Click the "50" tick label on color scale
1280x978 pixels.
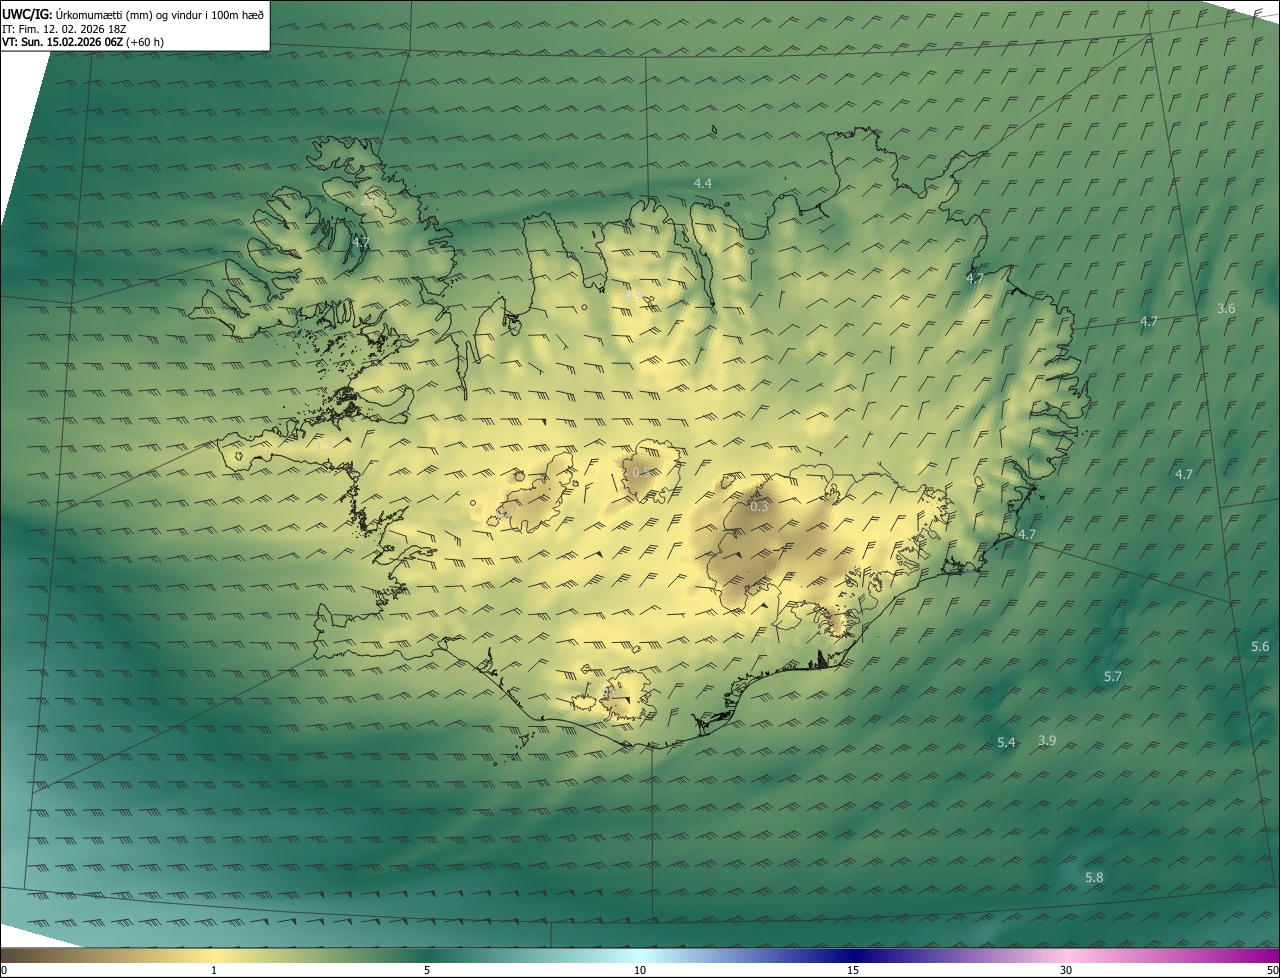(1272, 971)
